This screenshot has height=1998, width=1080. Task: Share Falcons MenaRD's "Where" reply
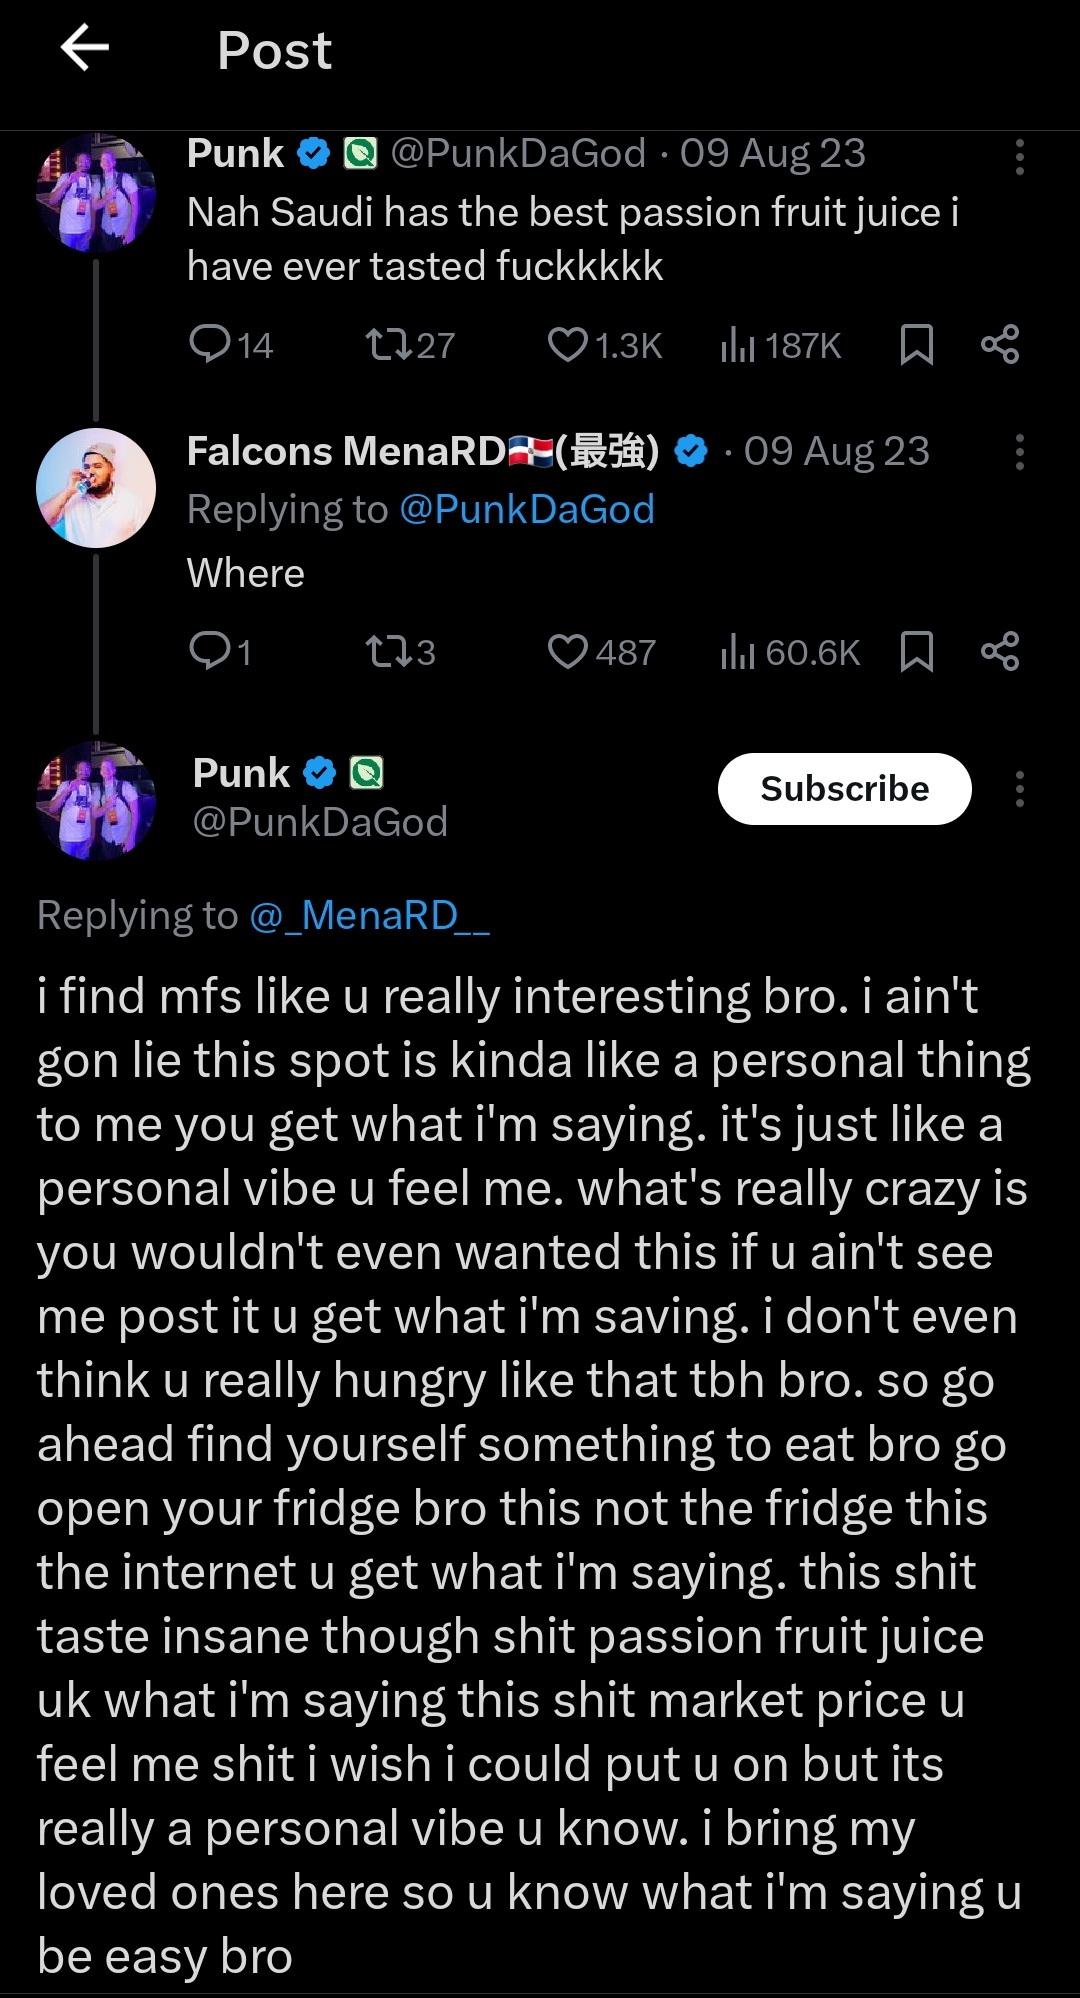pos(1000,652)
